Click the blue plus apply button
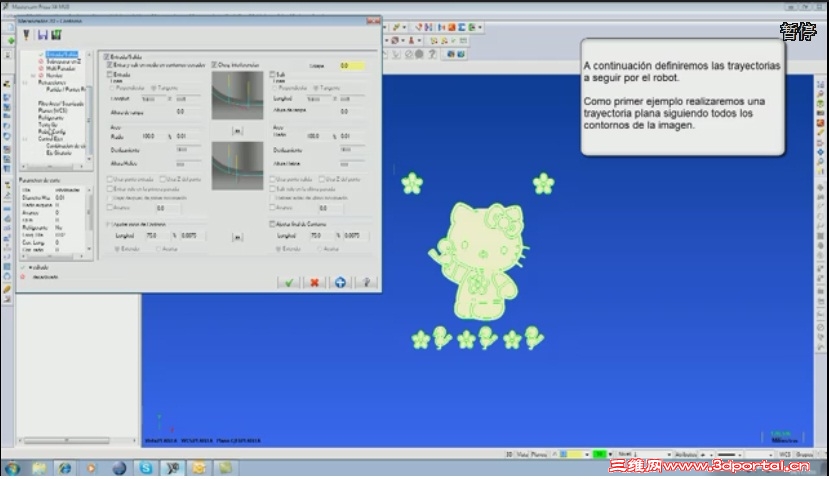Screen dimensions: 829x479 [340, 282]
